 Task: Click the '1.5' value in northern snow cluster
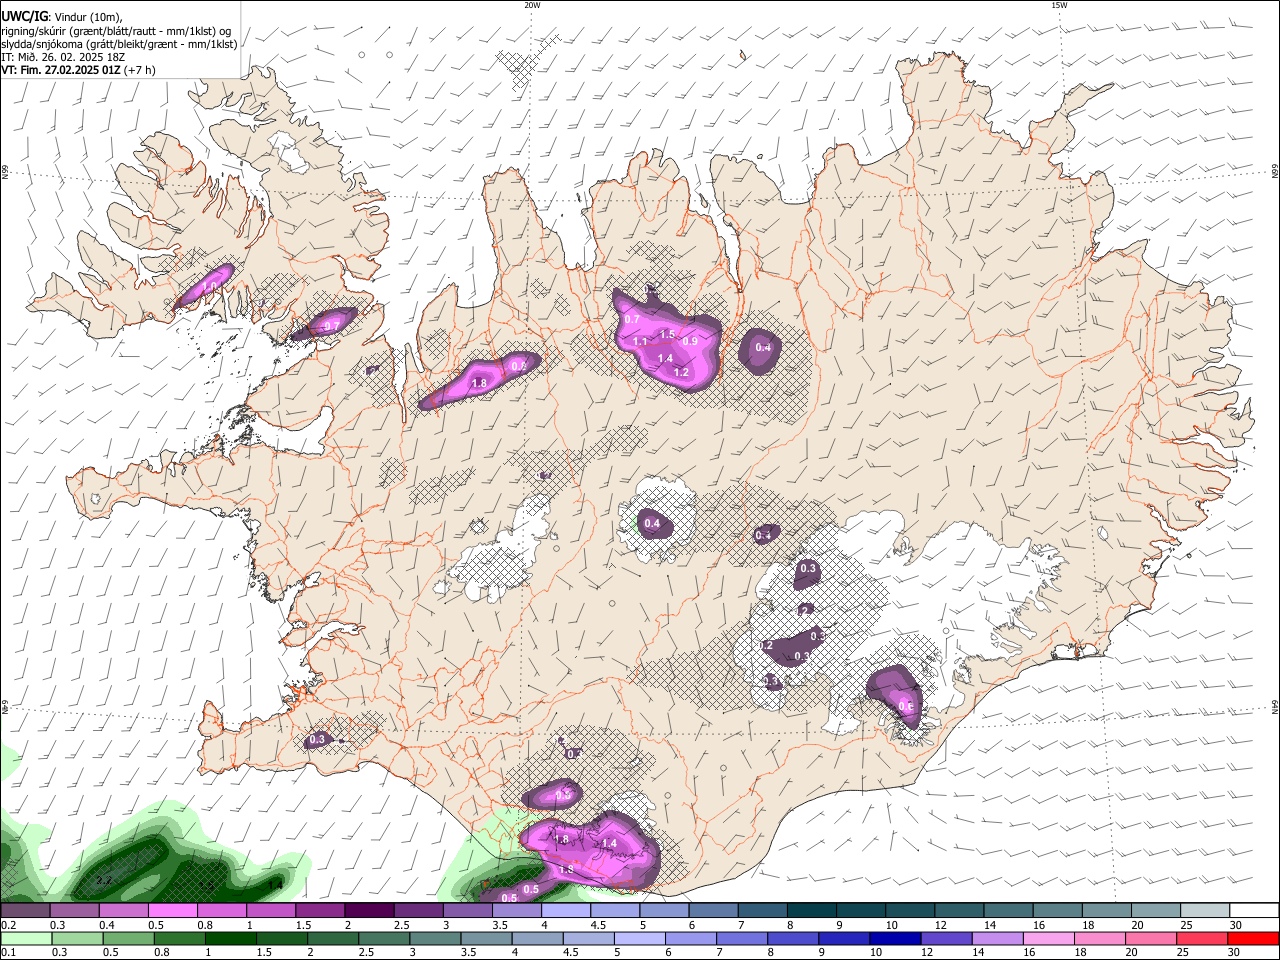click(x=668, y=334)
